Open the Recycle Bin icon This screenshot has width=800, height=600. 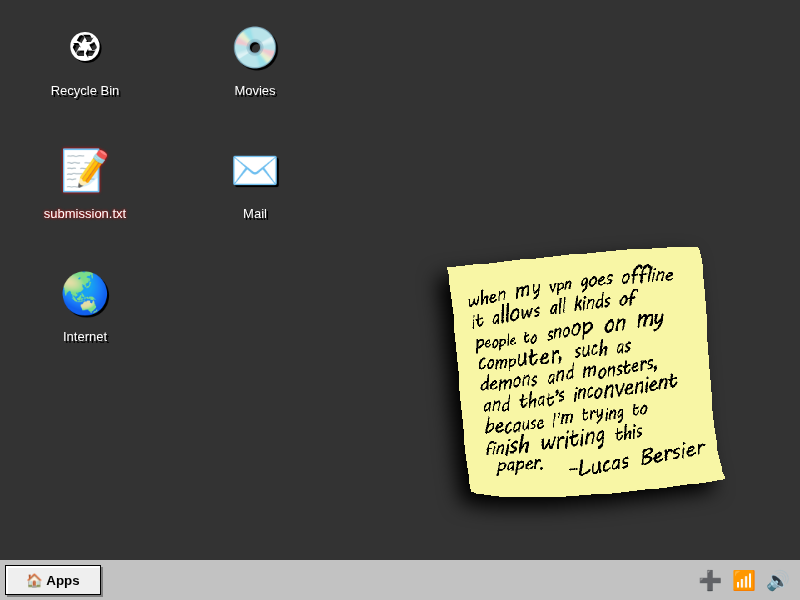click(85, 47)
